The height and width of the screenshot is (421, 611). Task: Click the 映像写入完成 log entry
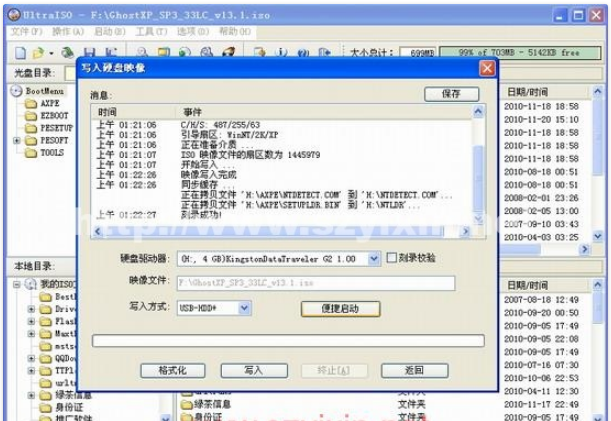pyautogui.click(x=208, y=175)
